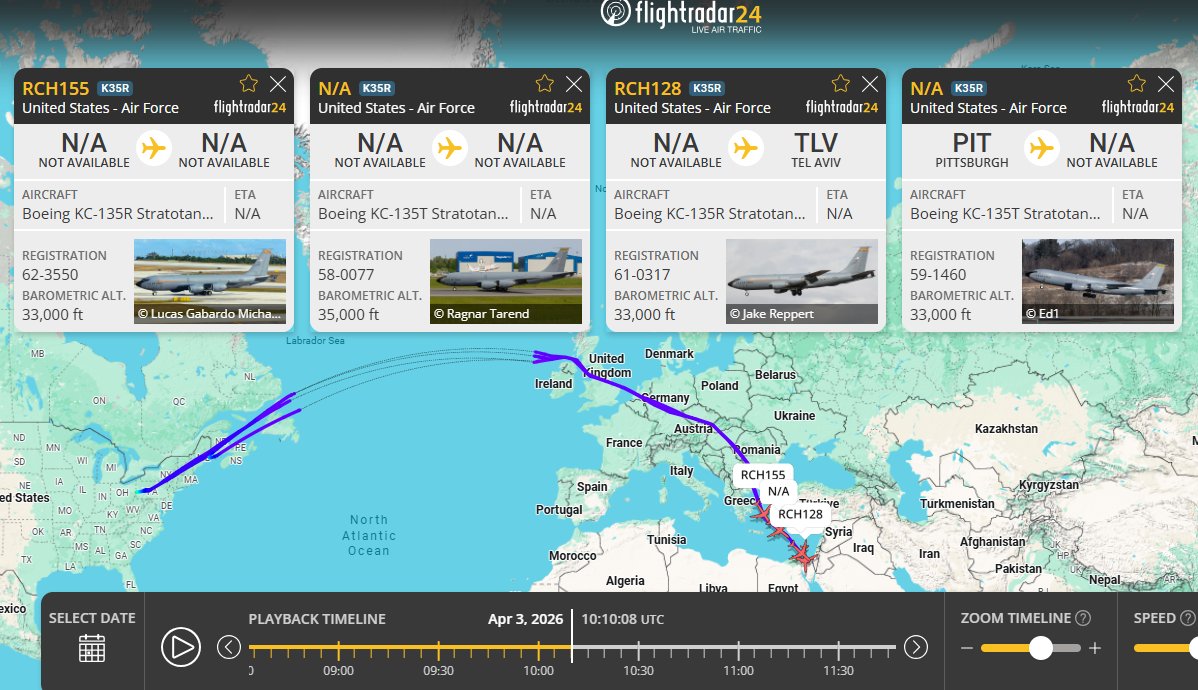Screen dimensions: 1198x690
Task: Open the calendar to select a date
Action: (x=92, y=648)
